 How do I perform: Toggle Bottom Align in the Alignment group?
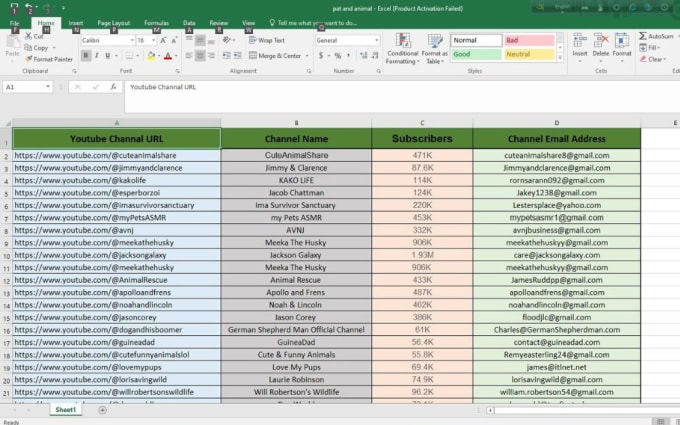click(x=211, y=40)
